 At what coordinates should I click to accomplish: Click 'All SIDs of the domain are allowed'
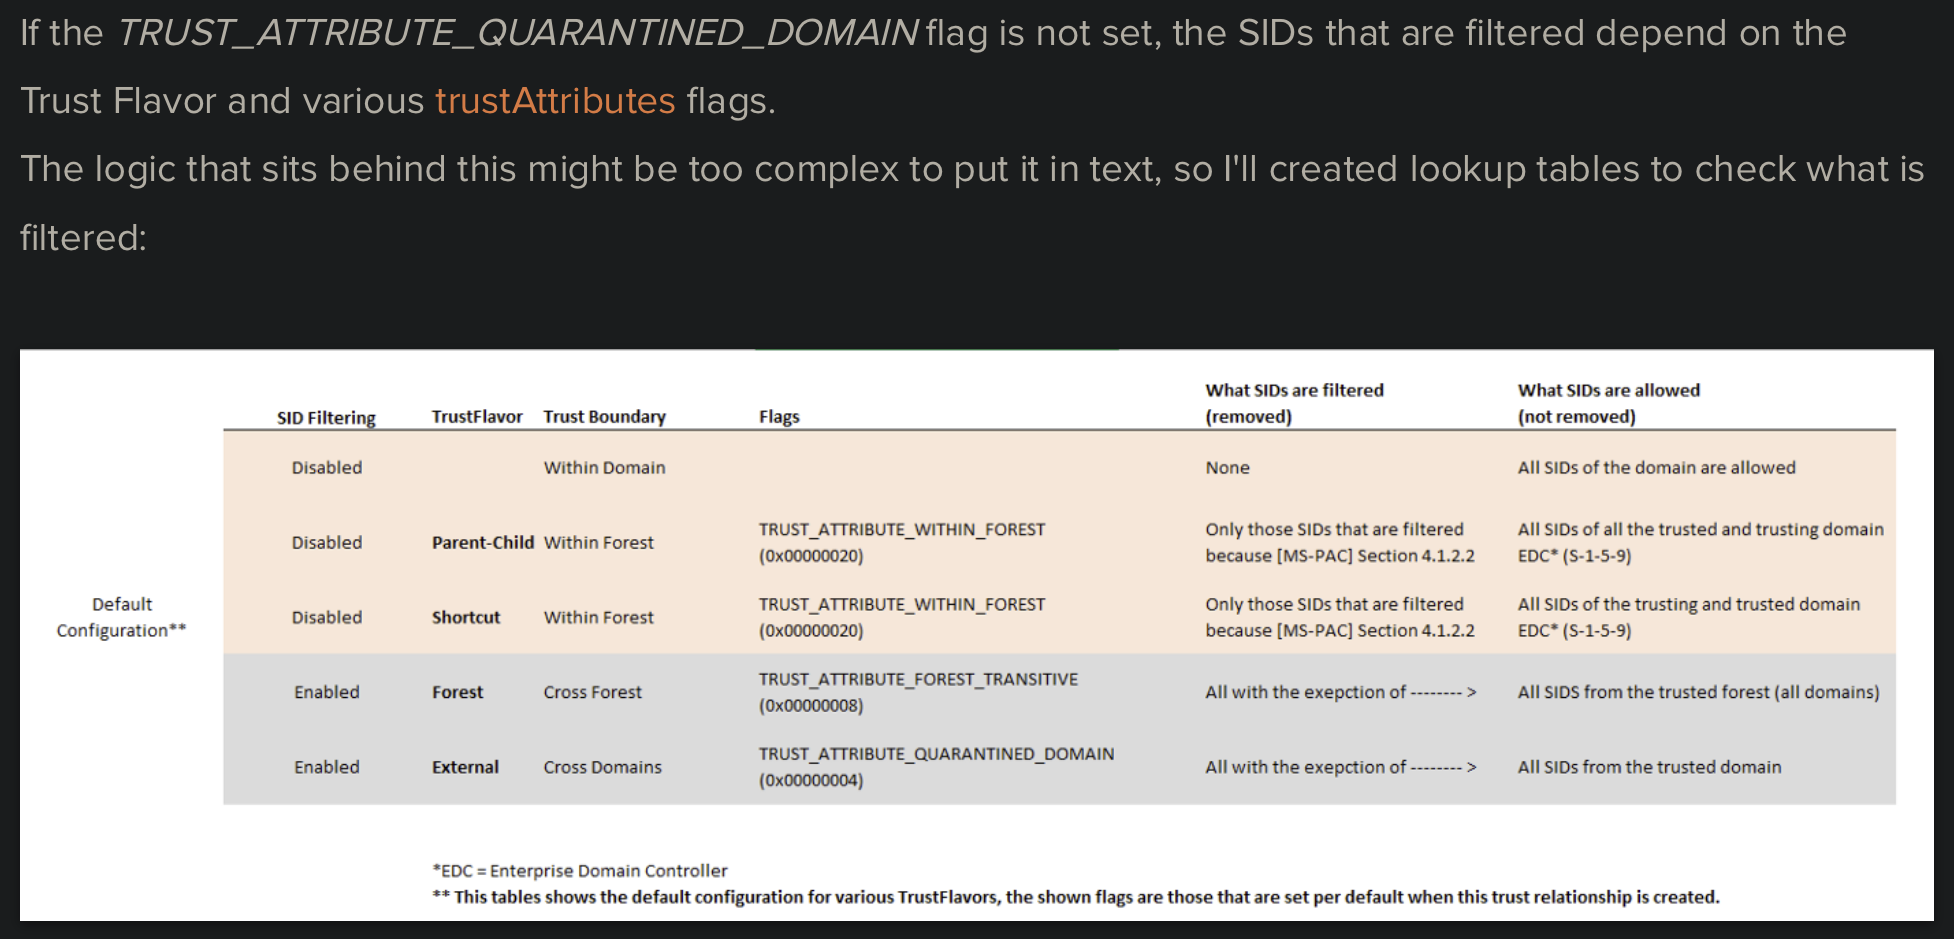point(1656,467)
